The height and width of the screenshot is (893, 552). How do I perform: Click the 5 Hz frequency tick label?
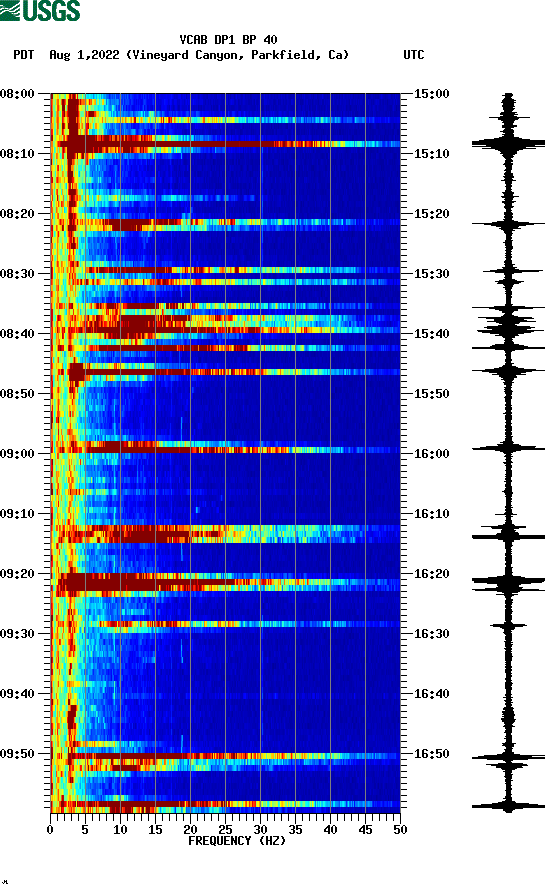(x=85, y=830)
